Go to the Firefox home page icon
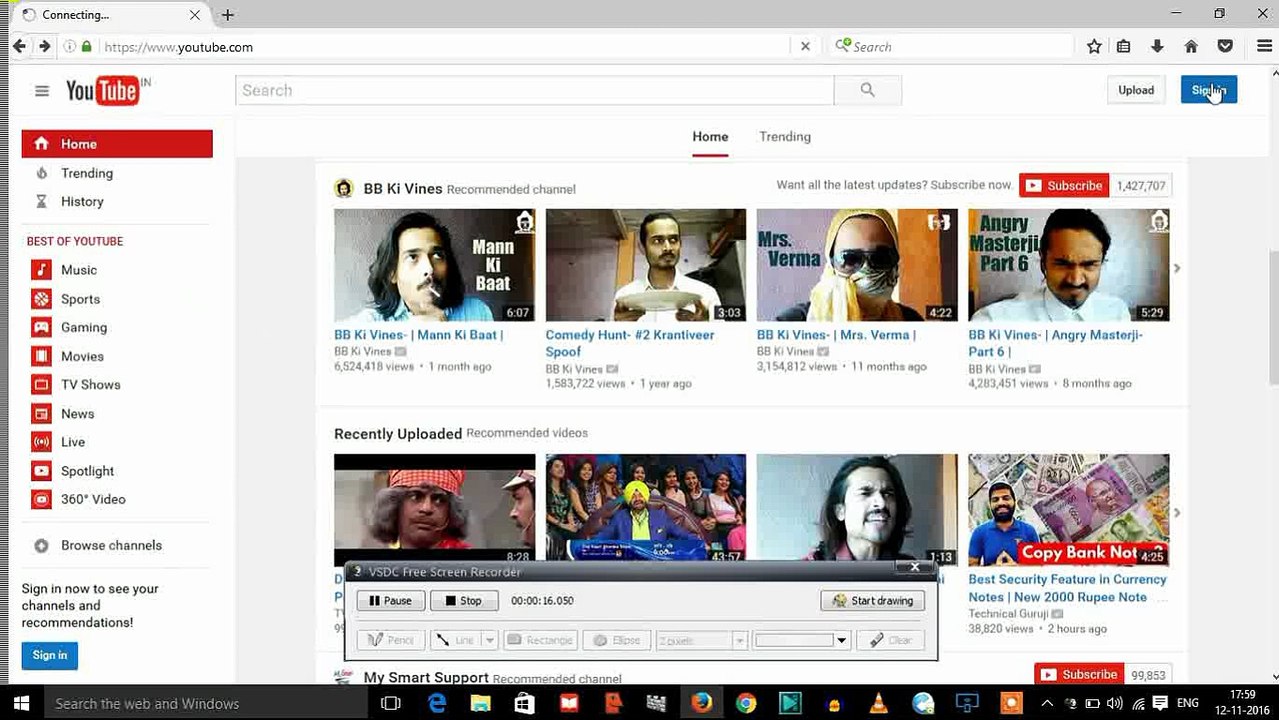This screenshot has height=720, width=1279. (x=1190, y=47)
